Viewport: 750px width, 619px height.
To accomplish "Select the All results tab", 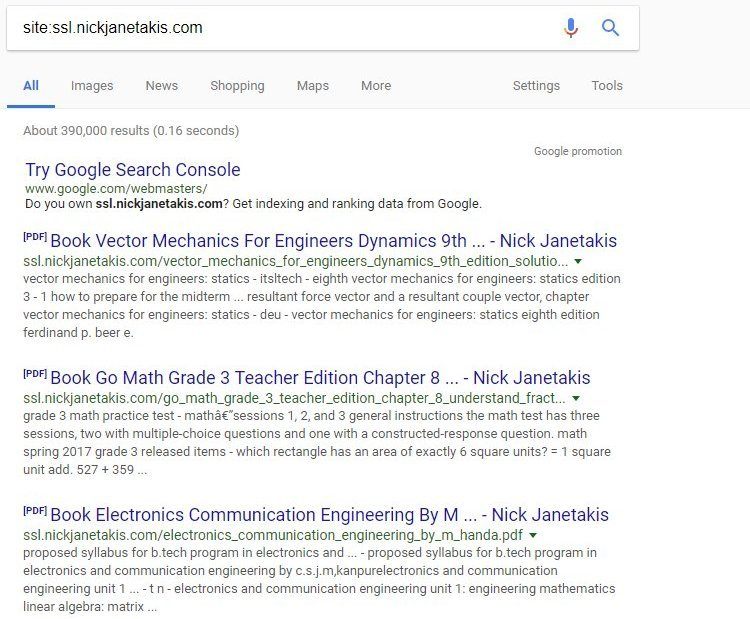I will click(x=31, y=86).
